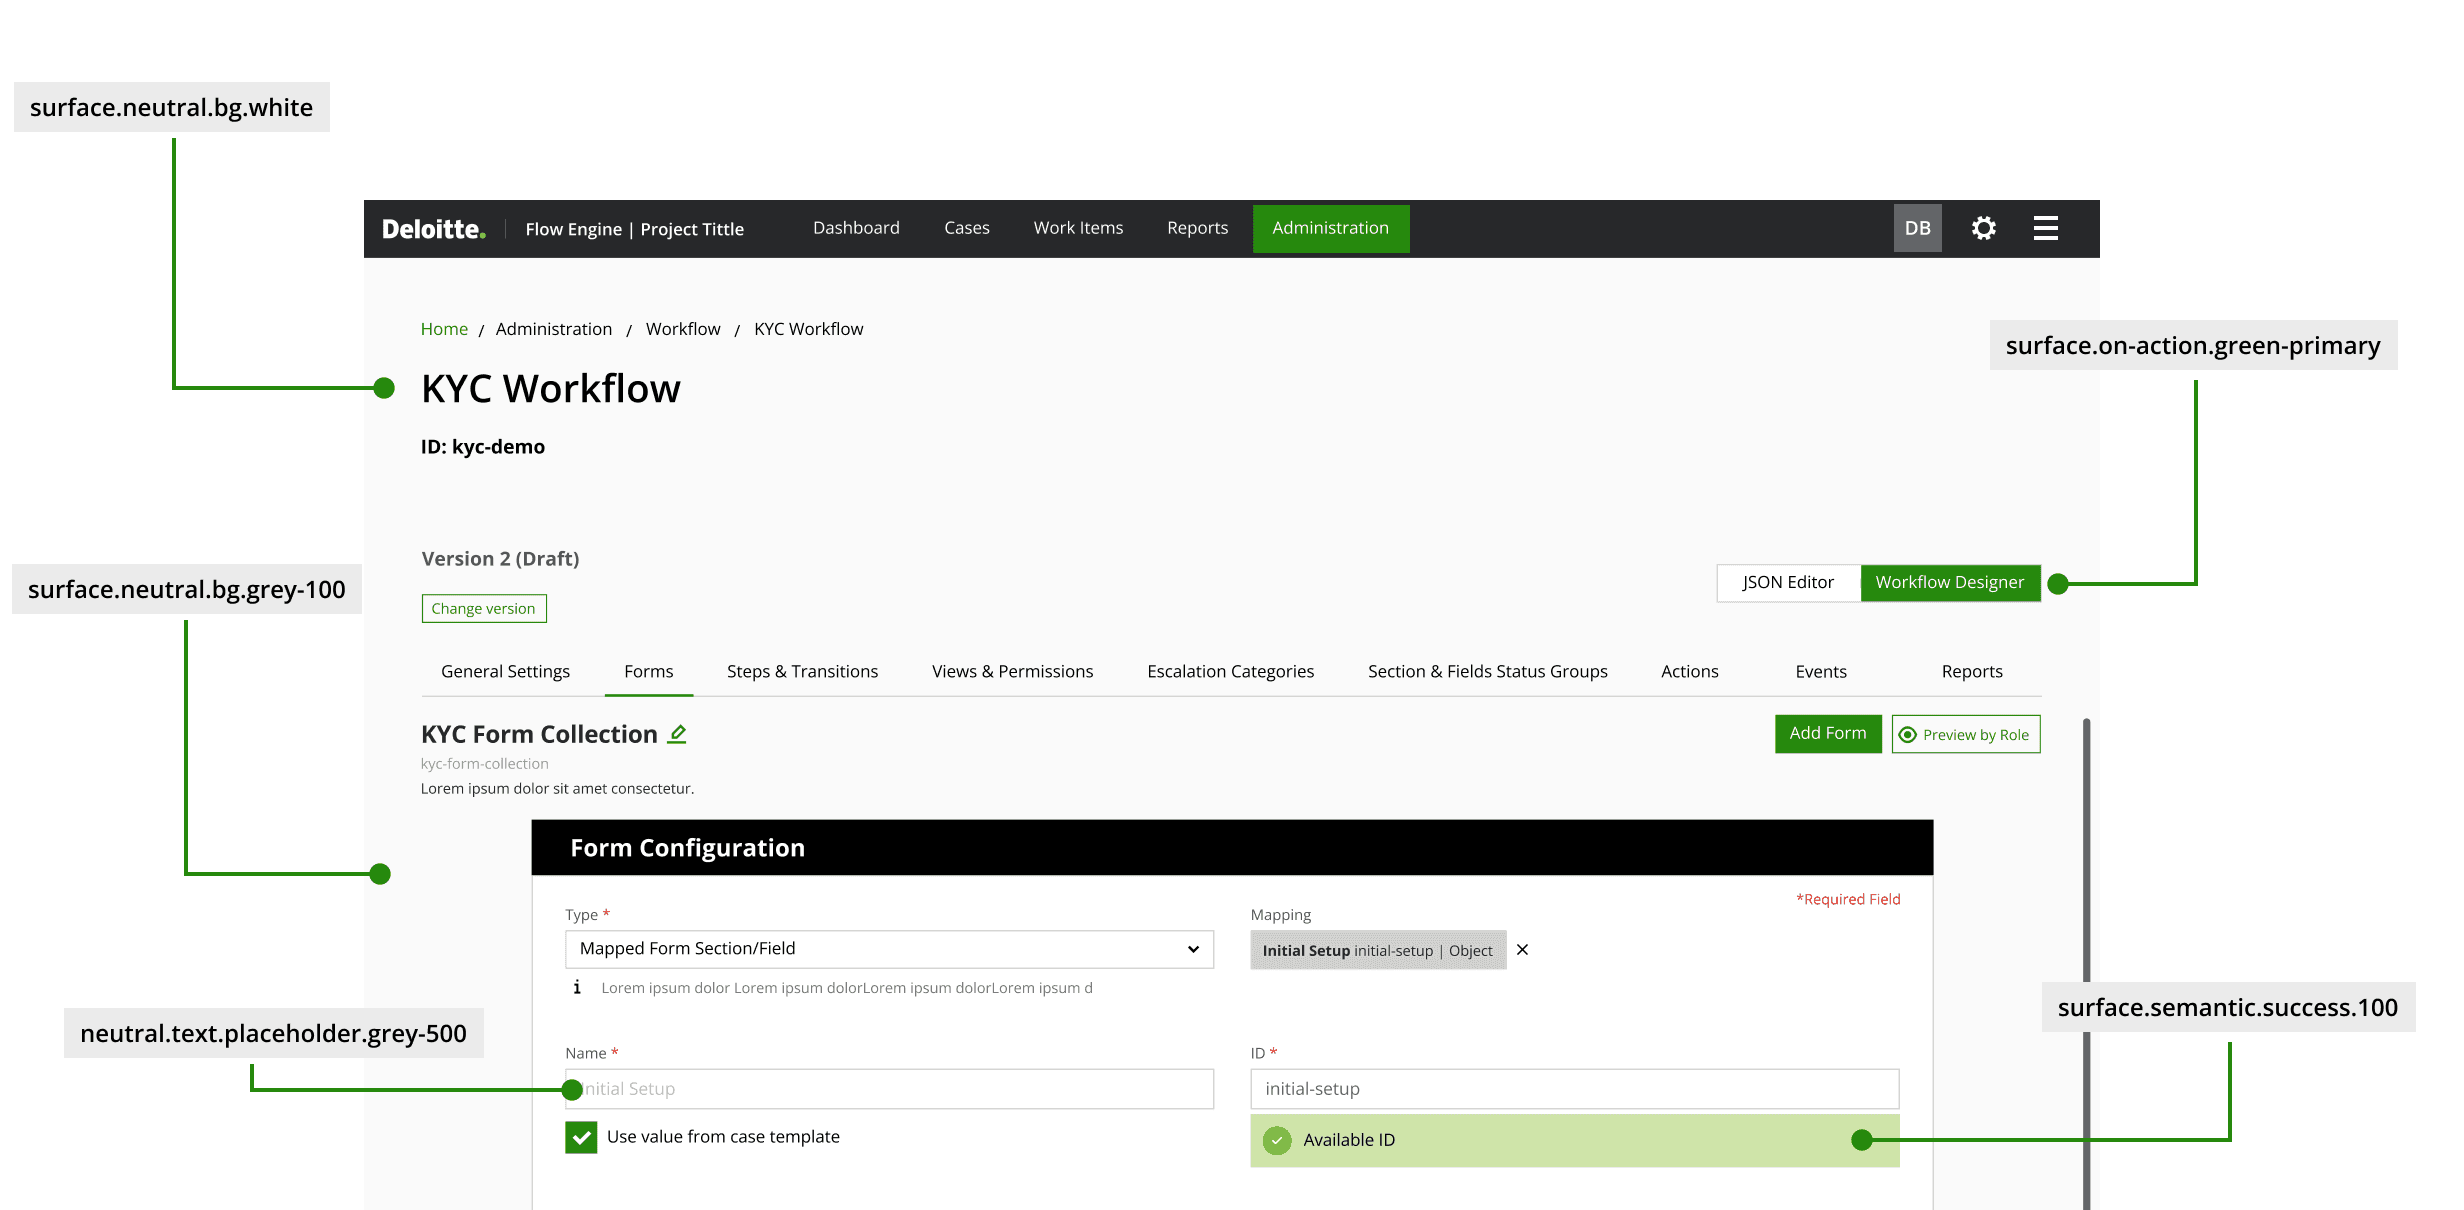This screenshot has width=2464, height=1210.
Task: Select the Workflow Designer toggle
Action: (x=1949, y=582)
